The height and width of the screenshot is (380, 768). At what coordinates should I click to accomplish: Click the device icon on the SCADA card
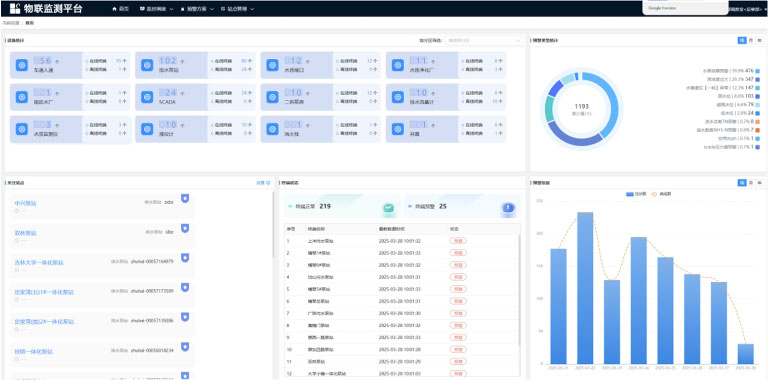pos(147,97)
